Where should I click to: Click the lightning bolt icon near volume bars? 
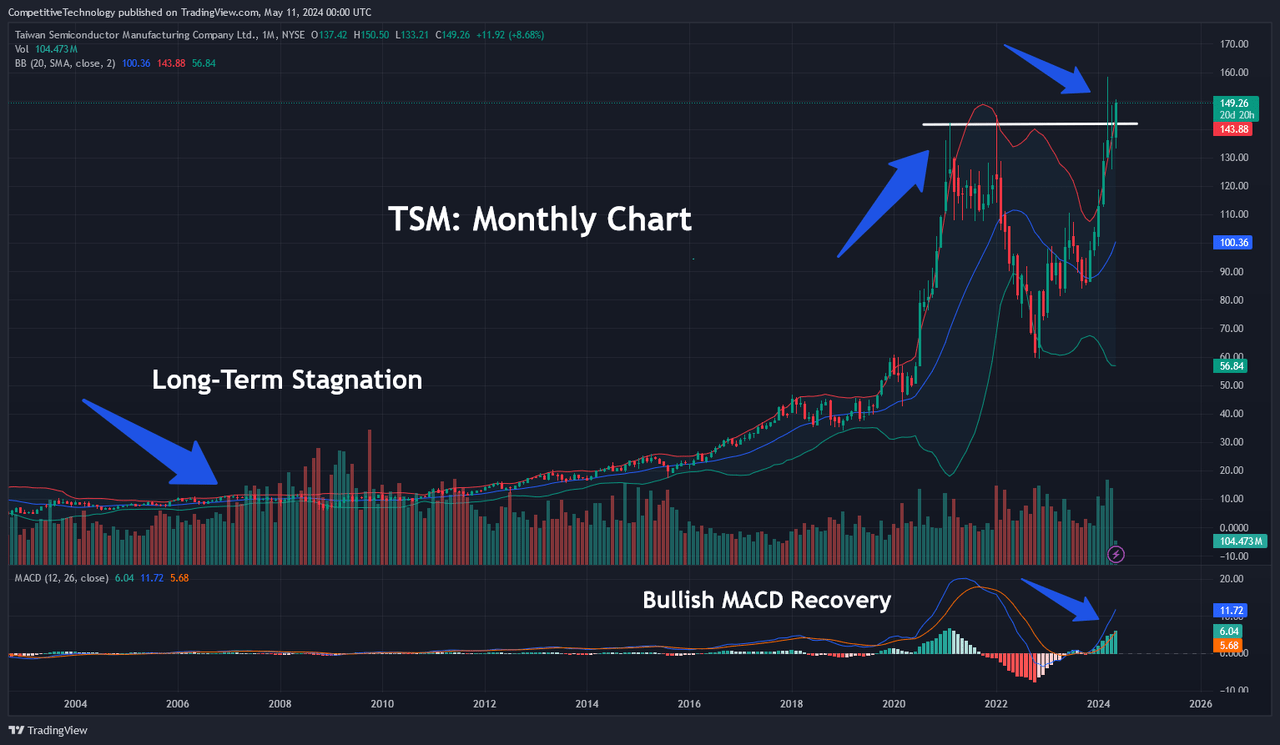(1118, 553)
